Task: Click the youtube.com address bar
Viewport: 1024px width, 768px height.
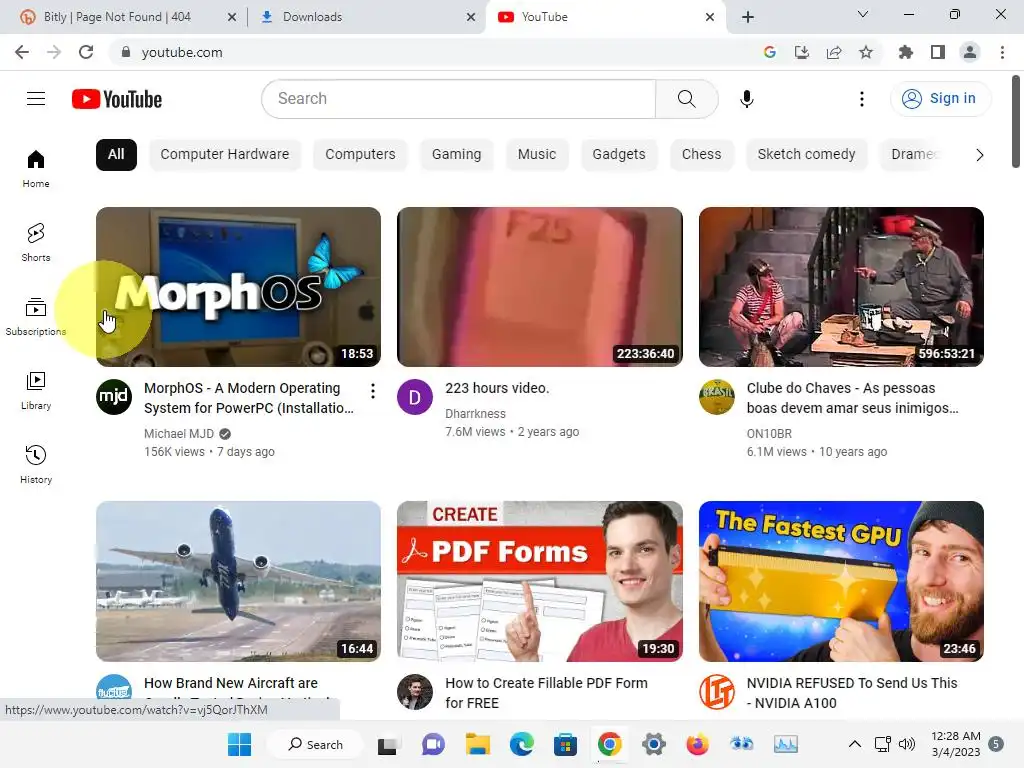Action: pyautogui.click(x=431, y=52)
